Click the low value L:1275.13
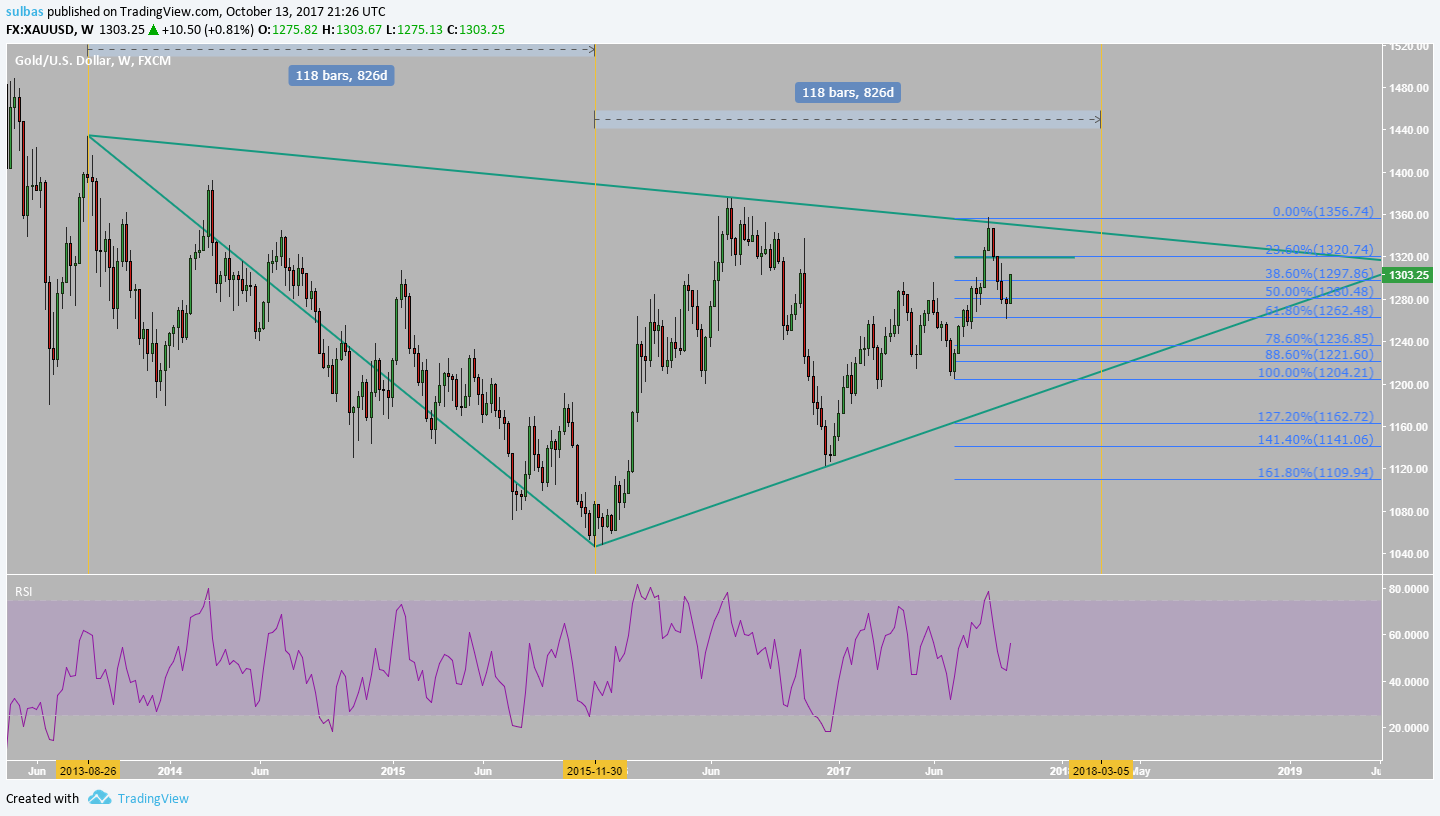 click(415, 29)
